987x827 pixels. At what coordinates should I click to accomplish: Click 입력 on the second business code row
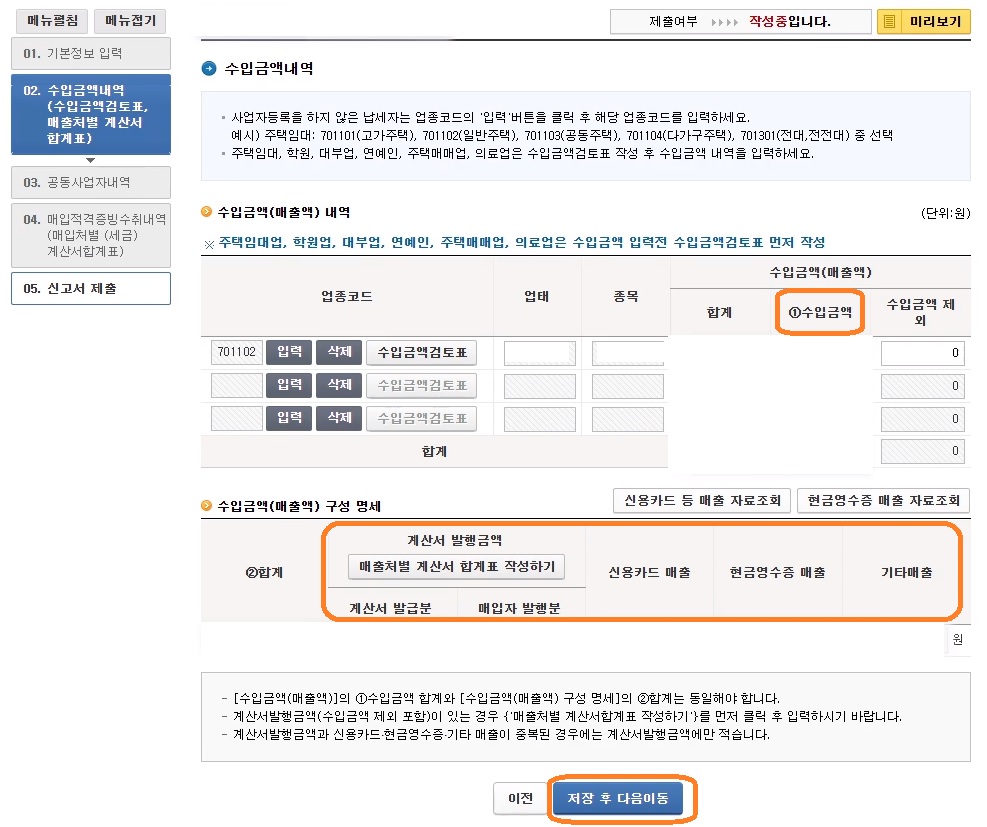[x=290, y=385]
